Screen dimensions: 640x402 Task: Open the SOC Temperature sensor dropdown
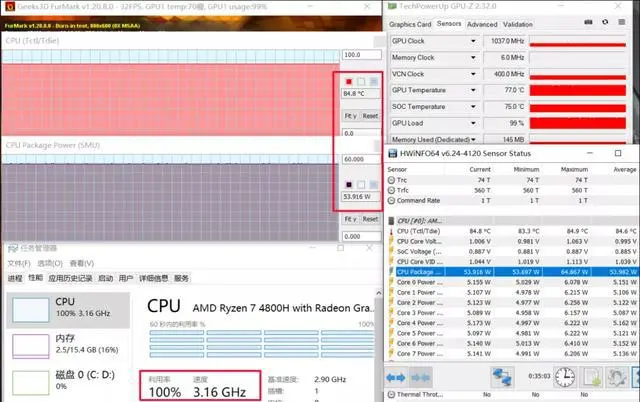click(473, 107)
